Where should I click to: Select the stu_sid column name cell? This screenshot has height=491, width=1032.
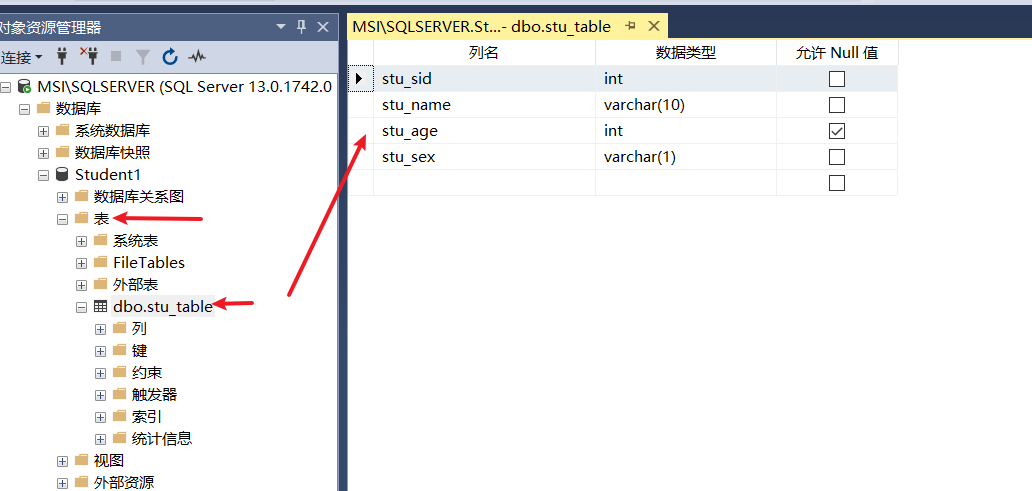tap(484, 79)
